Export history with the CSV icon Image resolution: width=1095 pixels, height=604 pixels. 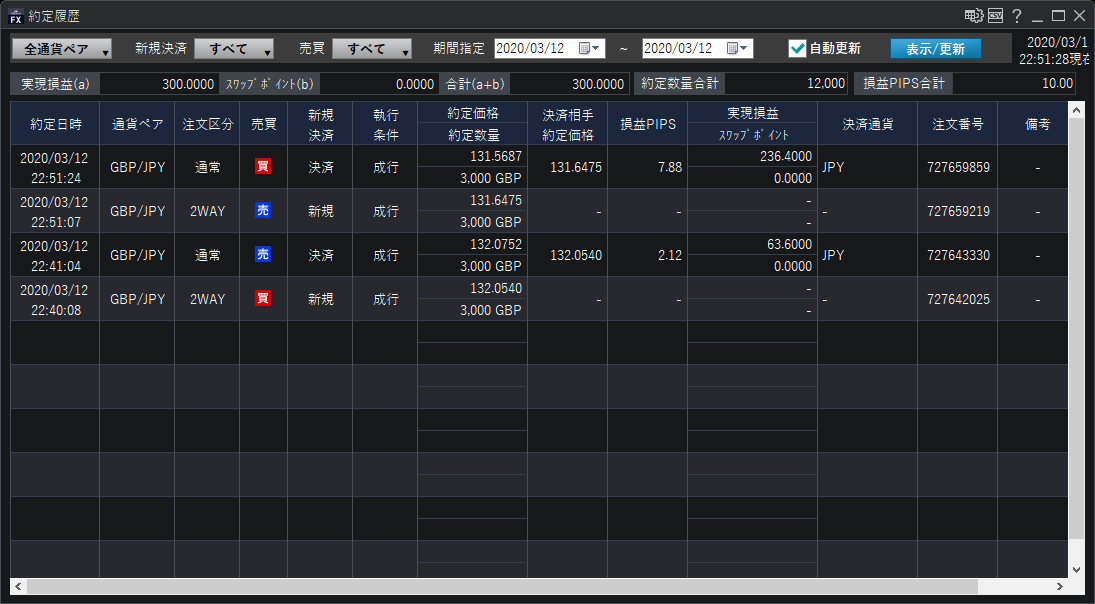996,16
